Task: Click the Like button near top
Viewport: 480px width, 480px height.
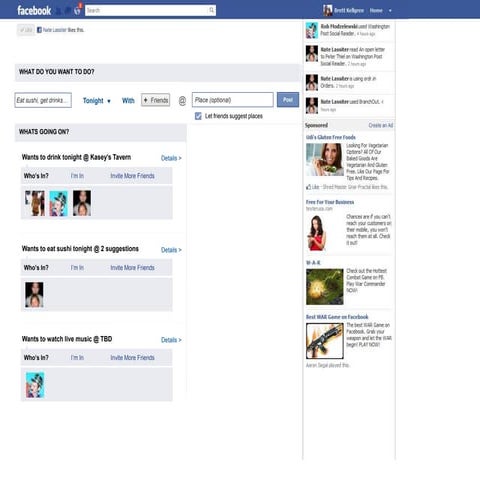Action: coord(26,30)
